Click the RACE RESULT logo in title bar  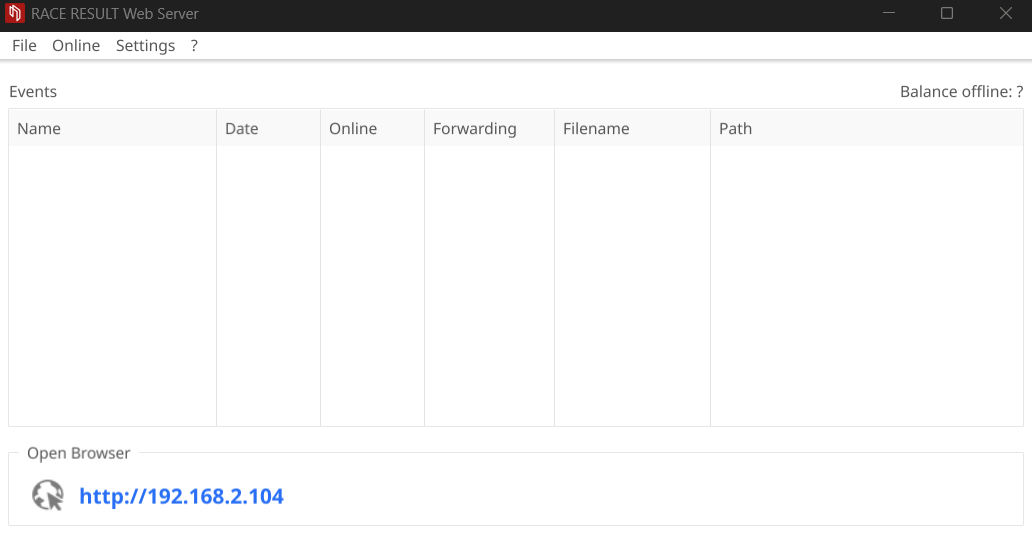point(15,14)
